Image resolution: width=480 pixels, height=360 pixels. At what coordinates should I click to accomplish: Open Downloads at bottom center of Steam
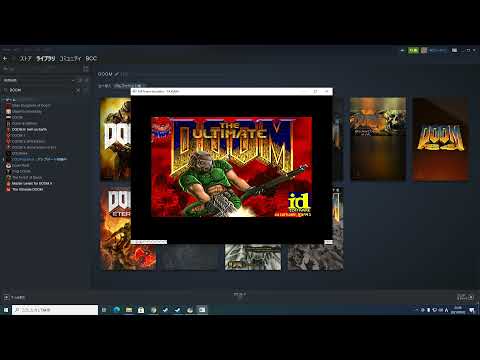tap(240, 295)
